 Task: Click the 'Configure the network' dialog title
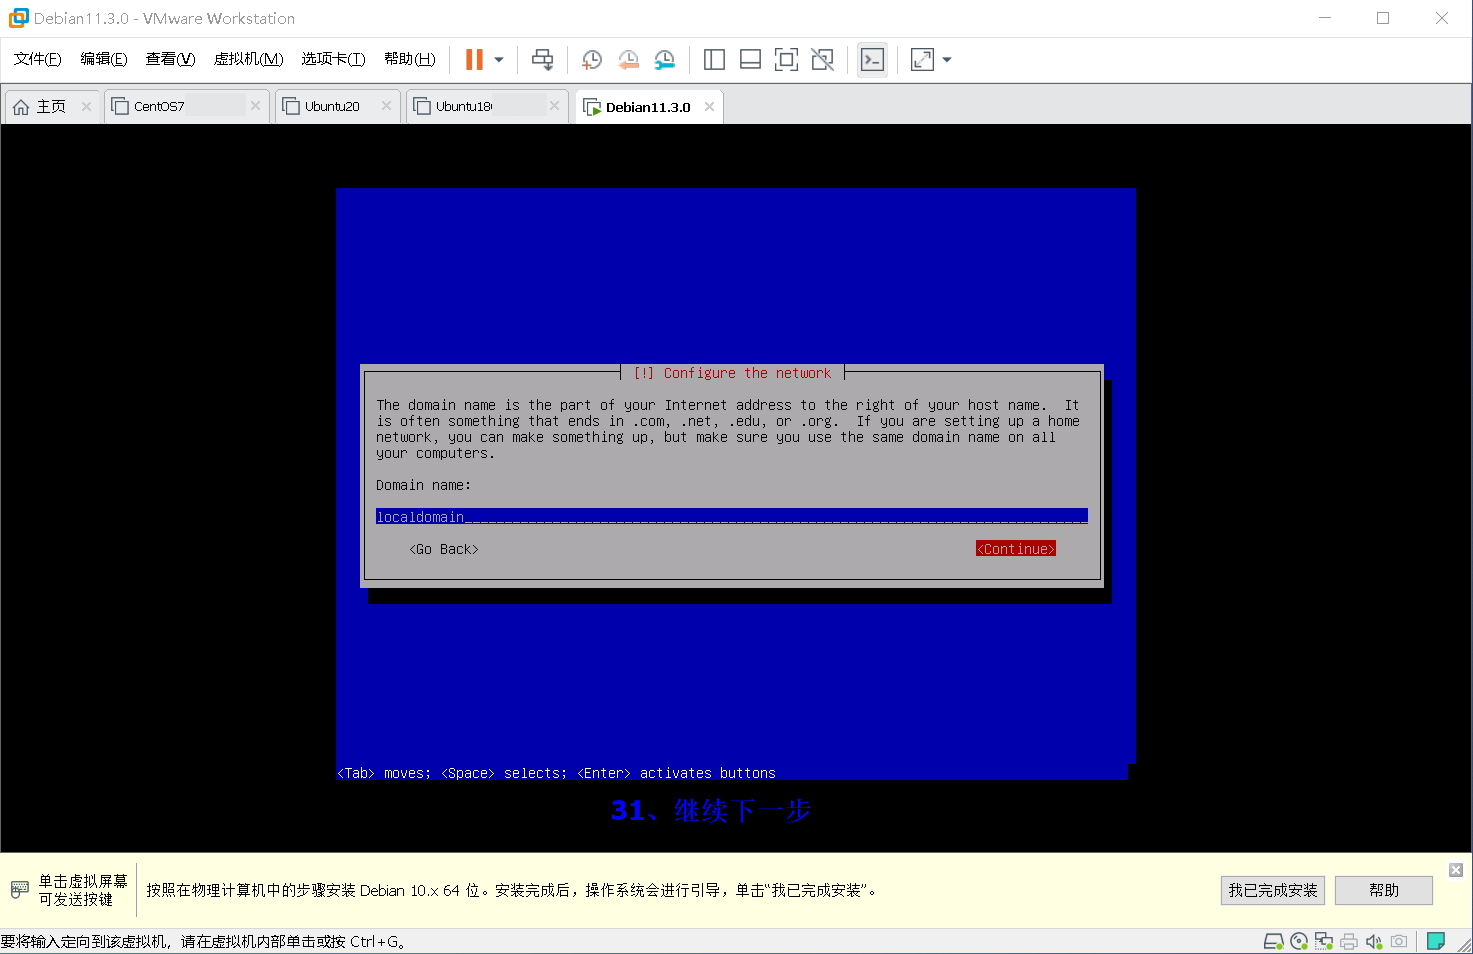point(732,373)
